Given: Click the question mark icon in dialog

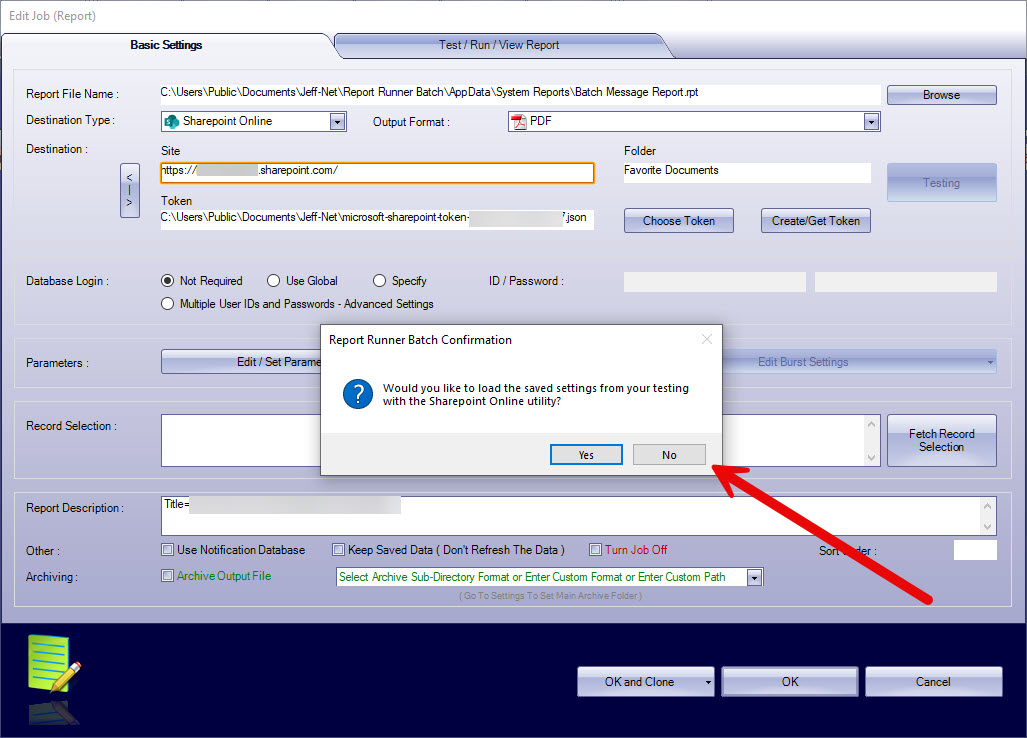Looking at the screenshot, I should click(x=357, y=394).
